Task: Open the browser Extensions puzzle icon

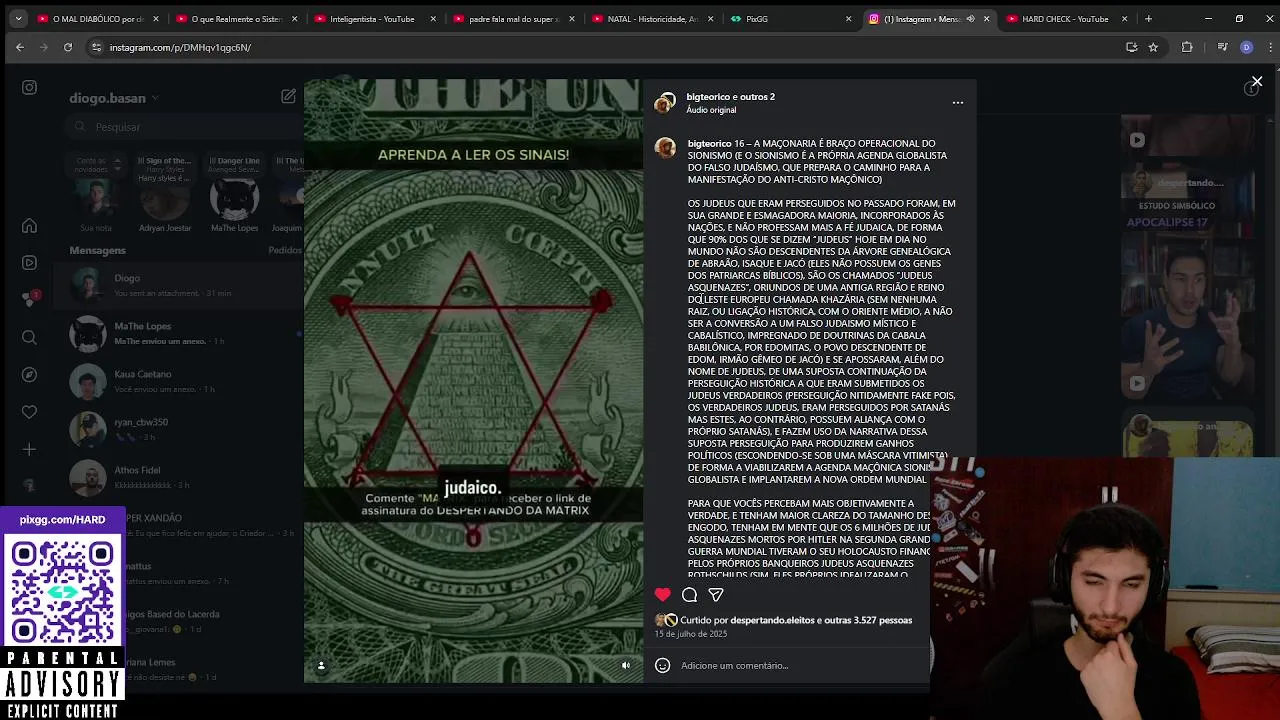Action: pos(1187,47)
